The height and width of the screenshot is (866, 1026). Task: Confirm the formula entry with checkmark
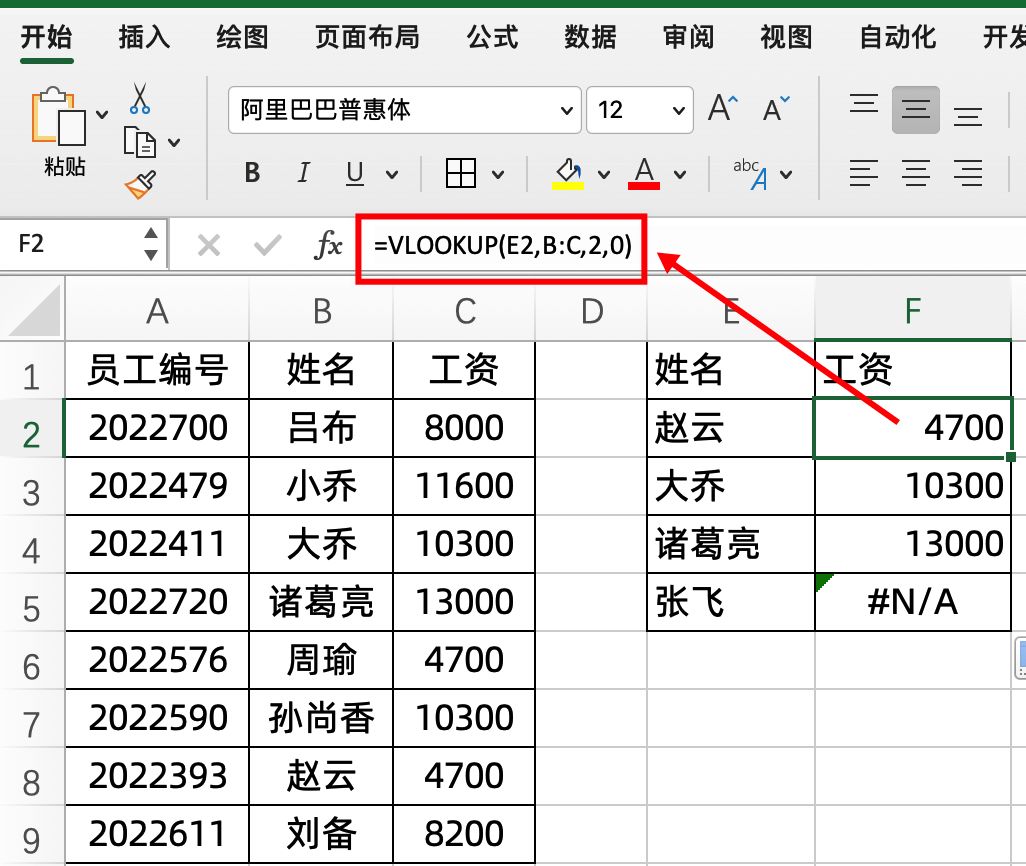click(267, 245)
